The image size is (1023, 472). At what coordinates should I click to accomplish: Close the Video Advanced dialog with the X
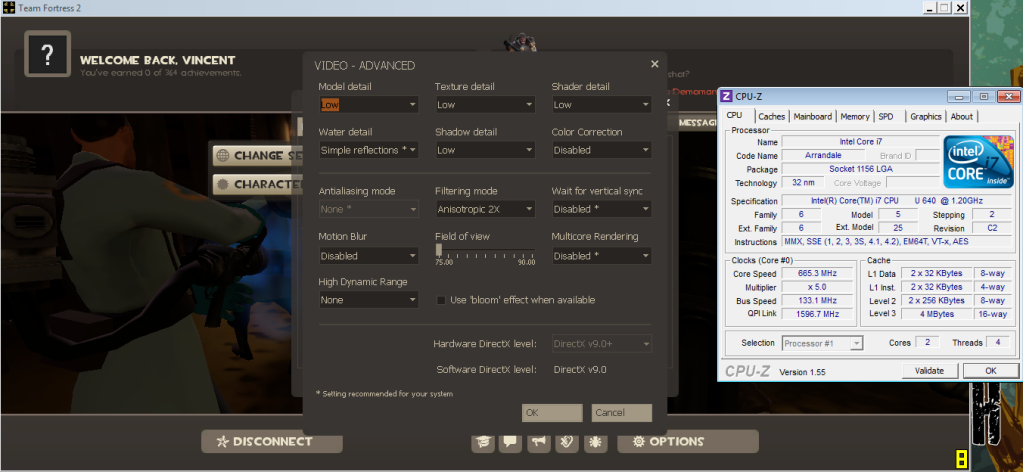click(654, 64)
